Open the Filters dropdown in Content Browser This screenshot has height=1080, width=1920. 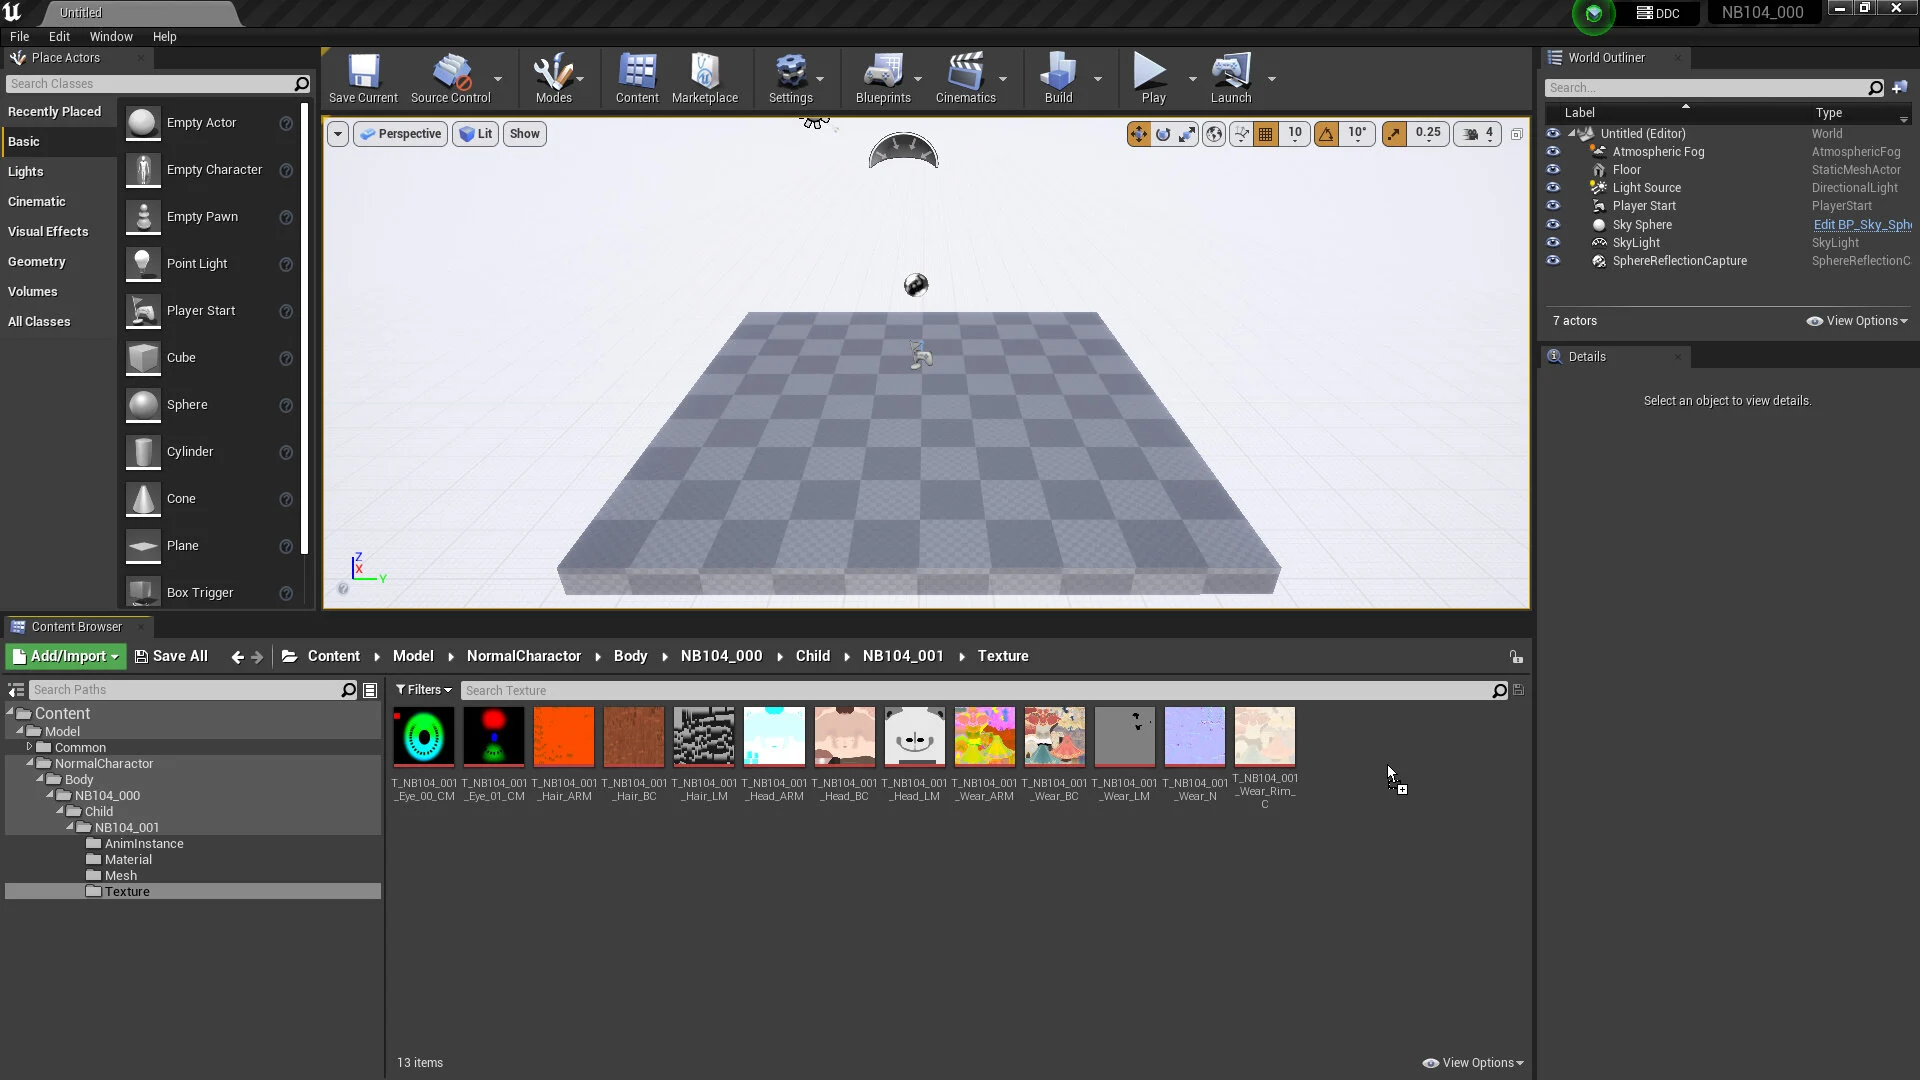tap(424, 690)
